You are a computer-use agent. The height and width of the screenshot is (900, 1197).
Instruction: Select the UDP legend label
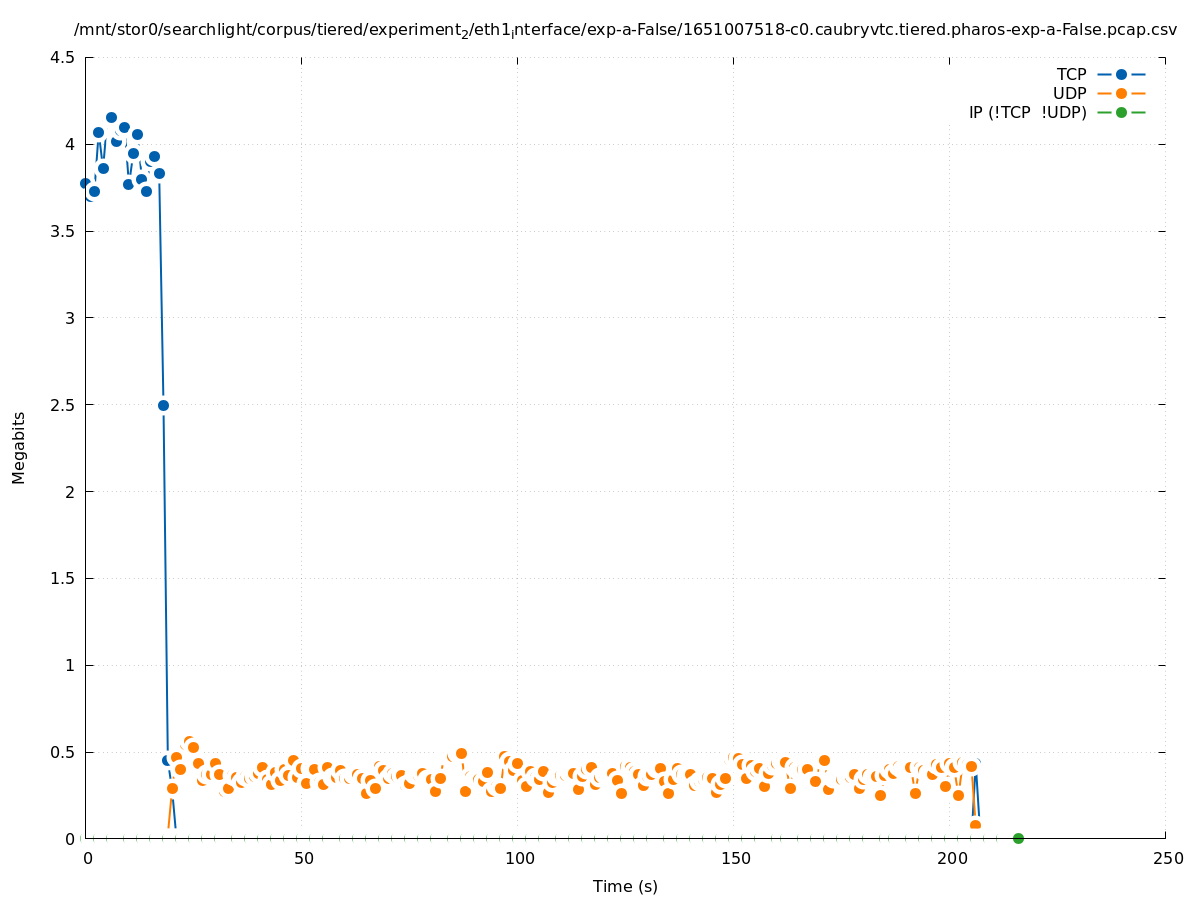pos(1069,93)
